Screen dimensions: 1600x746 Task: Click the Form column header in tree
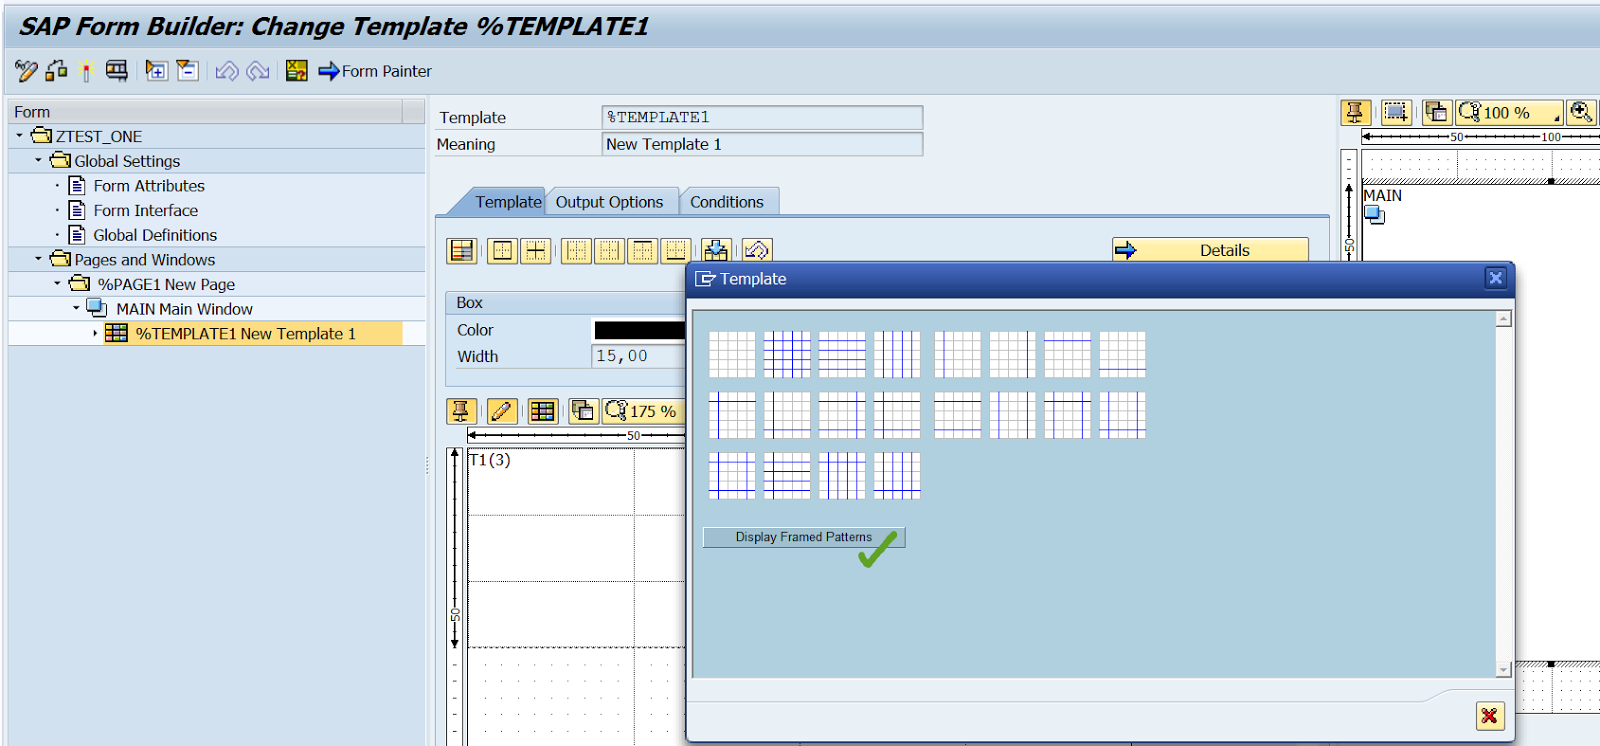point(205,111)
